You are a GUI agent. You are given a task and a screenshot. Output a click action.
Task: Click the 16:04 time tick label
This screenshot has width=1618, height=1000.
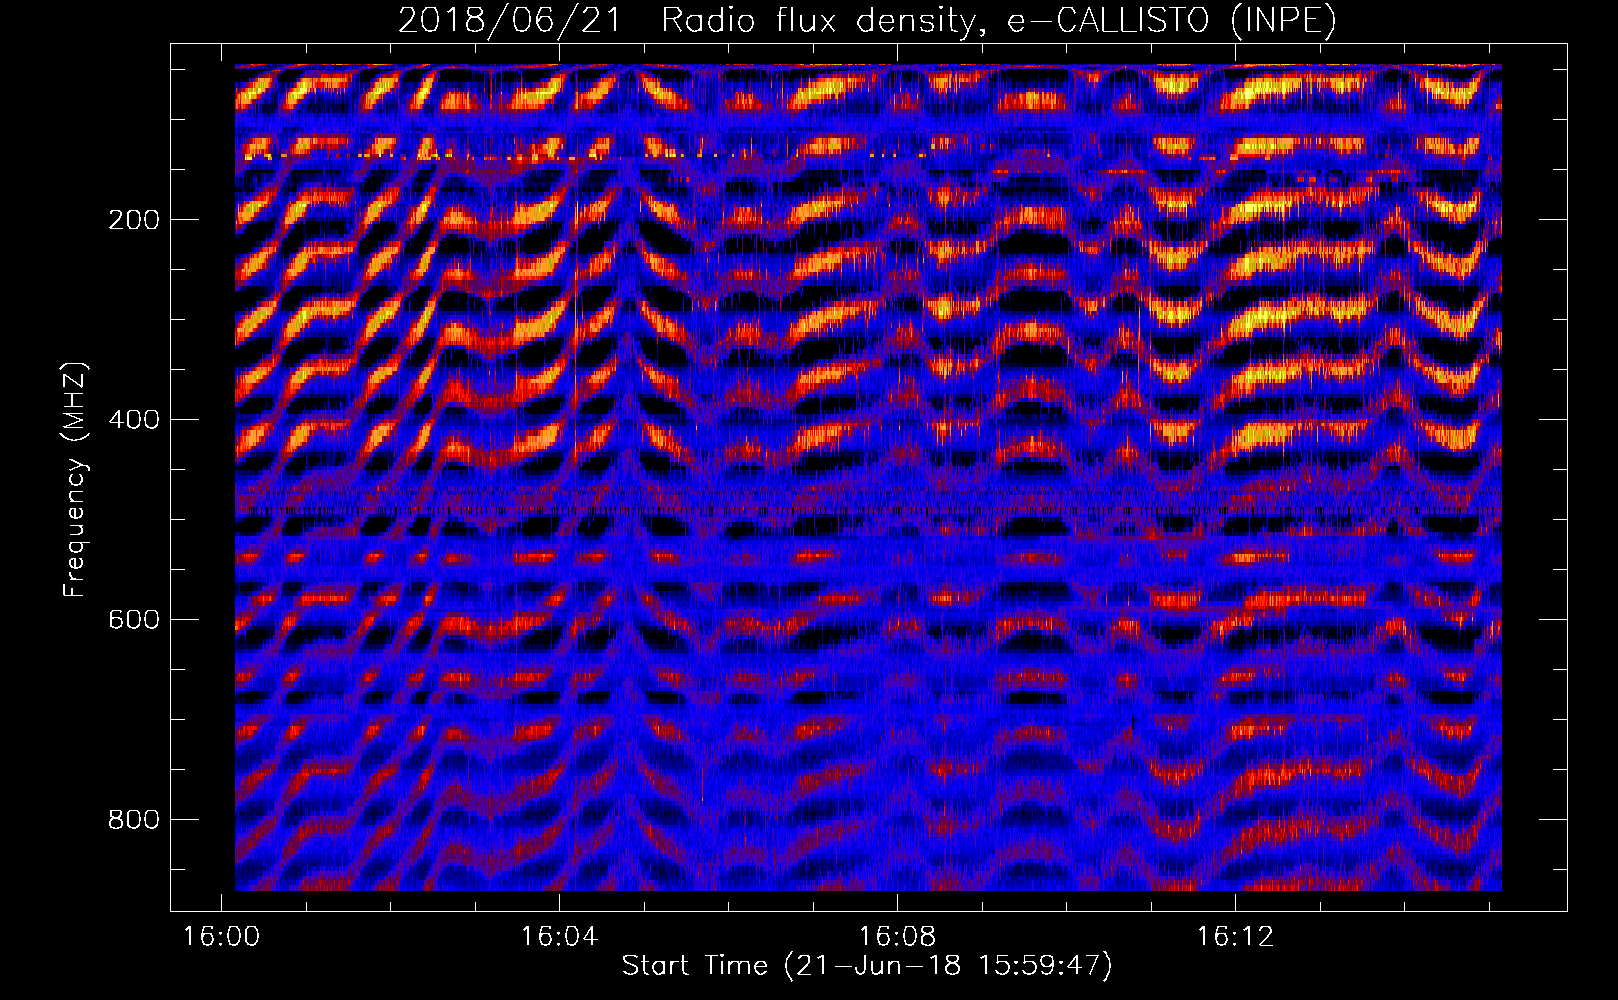click(x=559, y=936)
